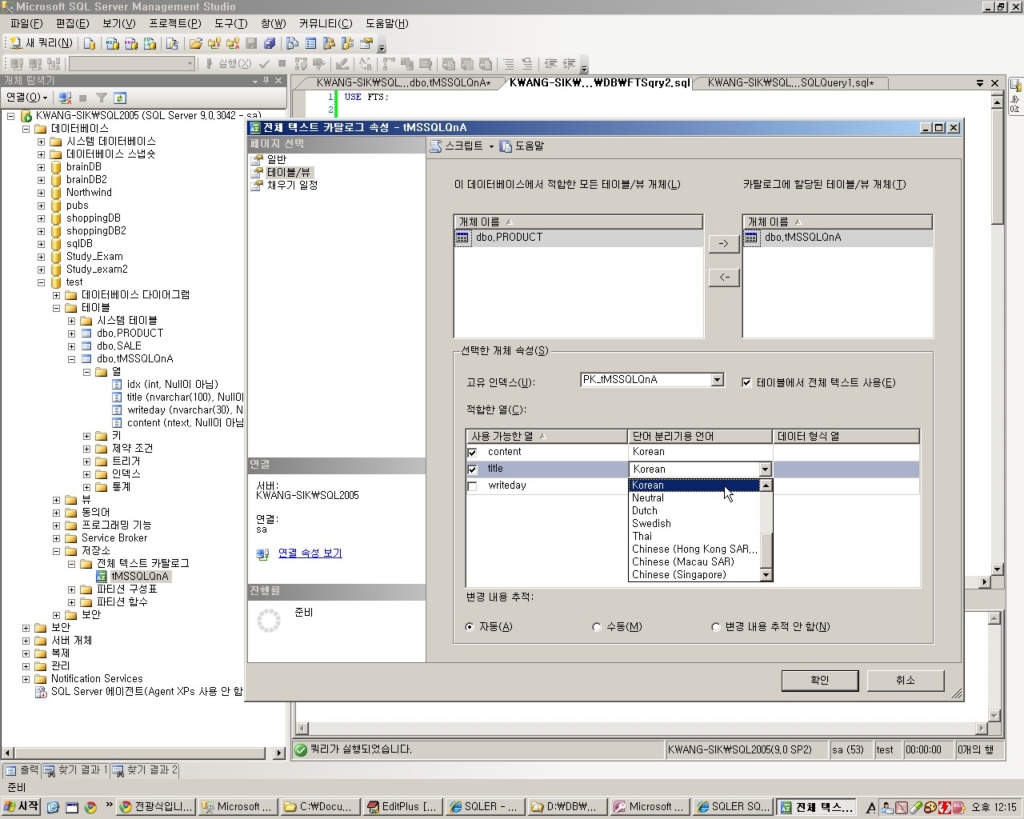Click the 시작 Start button
This screenshot has width=1024, height=819.
click(x=21, y=807)
